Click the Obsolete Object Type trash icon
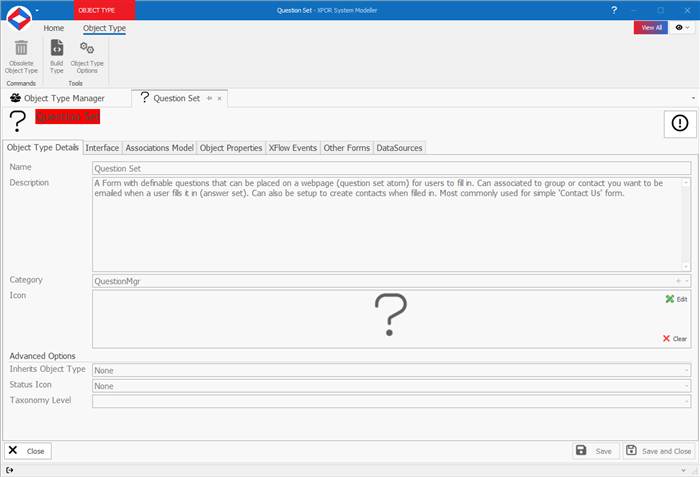The height and width of the screenshot is (477, 700). [x=21, y=48]
